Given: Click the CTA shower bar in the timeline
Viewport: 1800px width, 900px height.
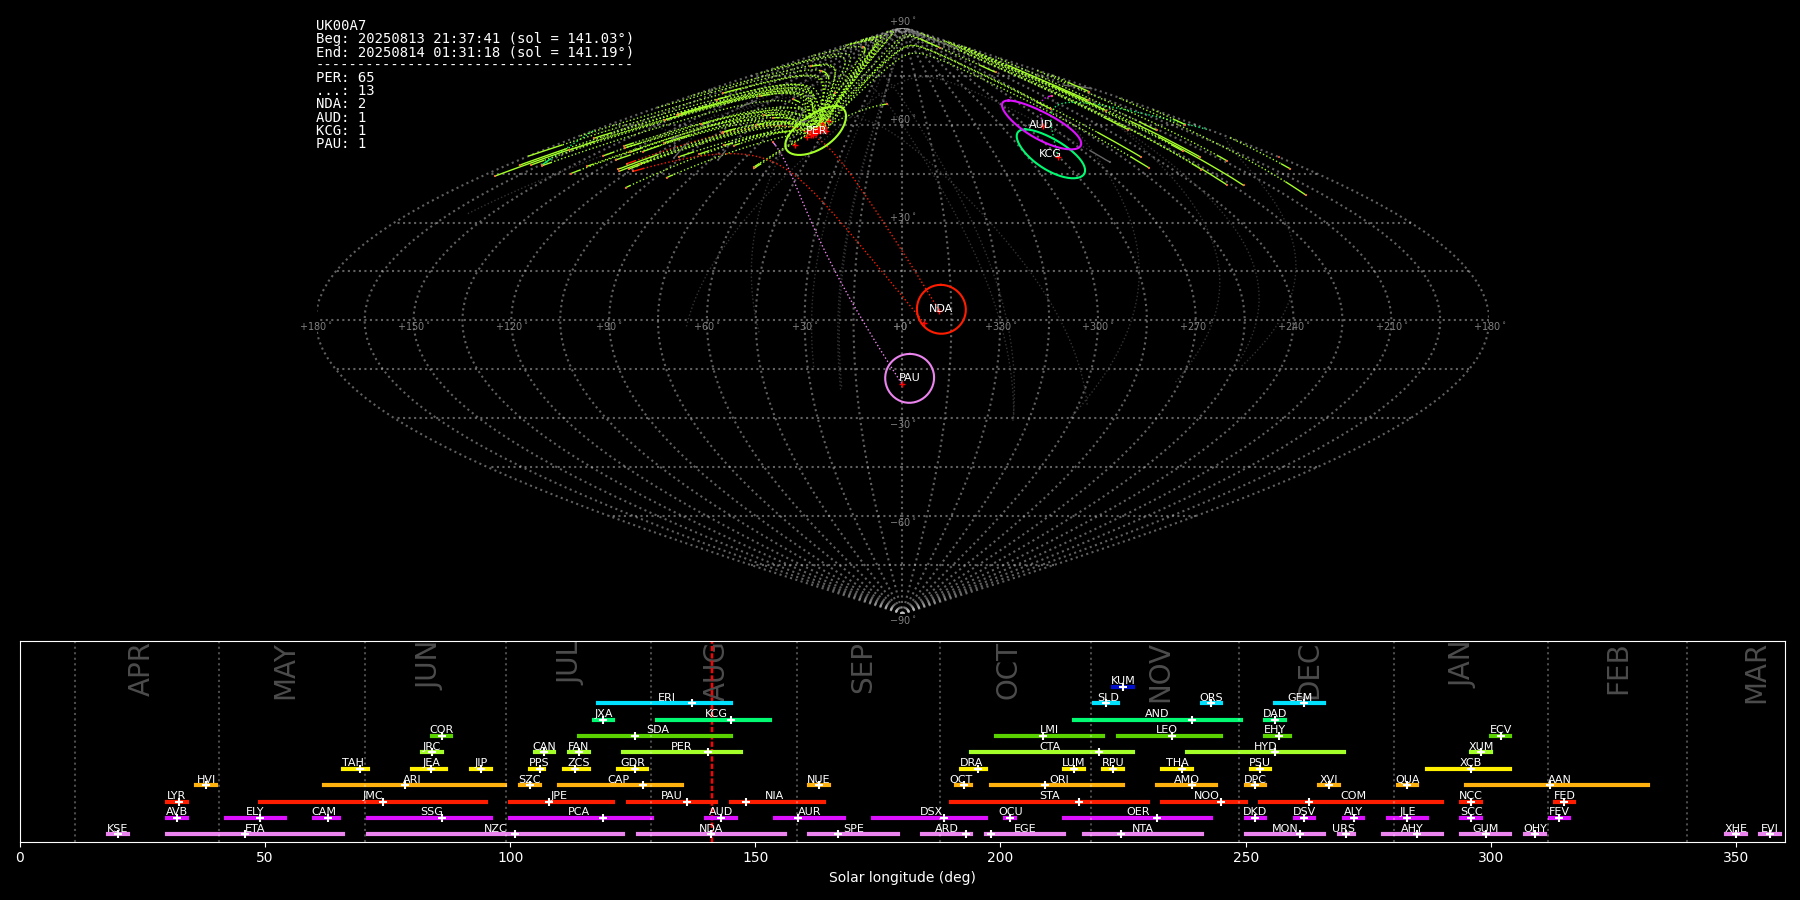Looking at the screenshot, I should (1052, 752).
